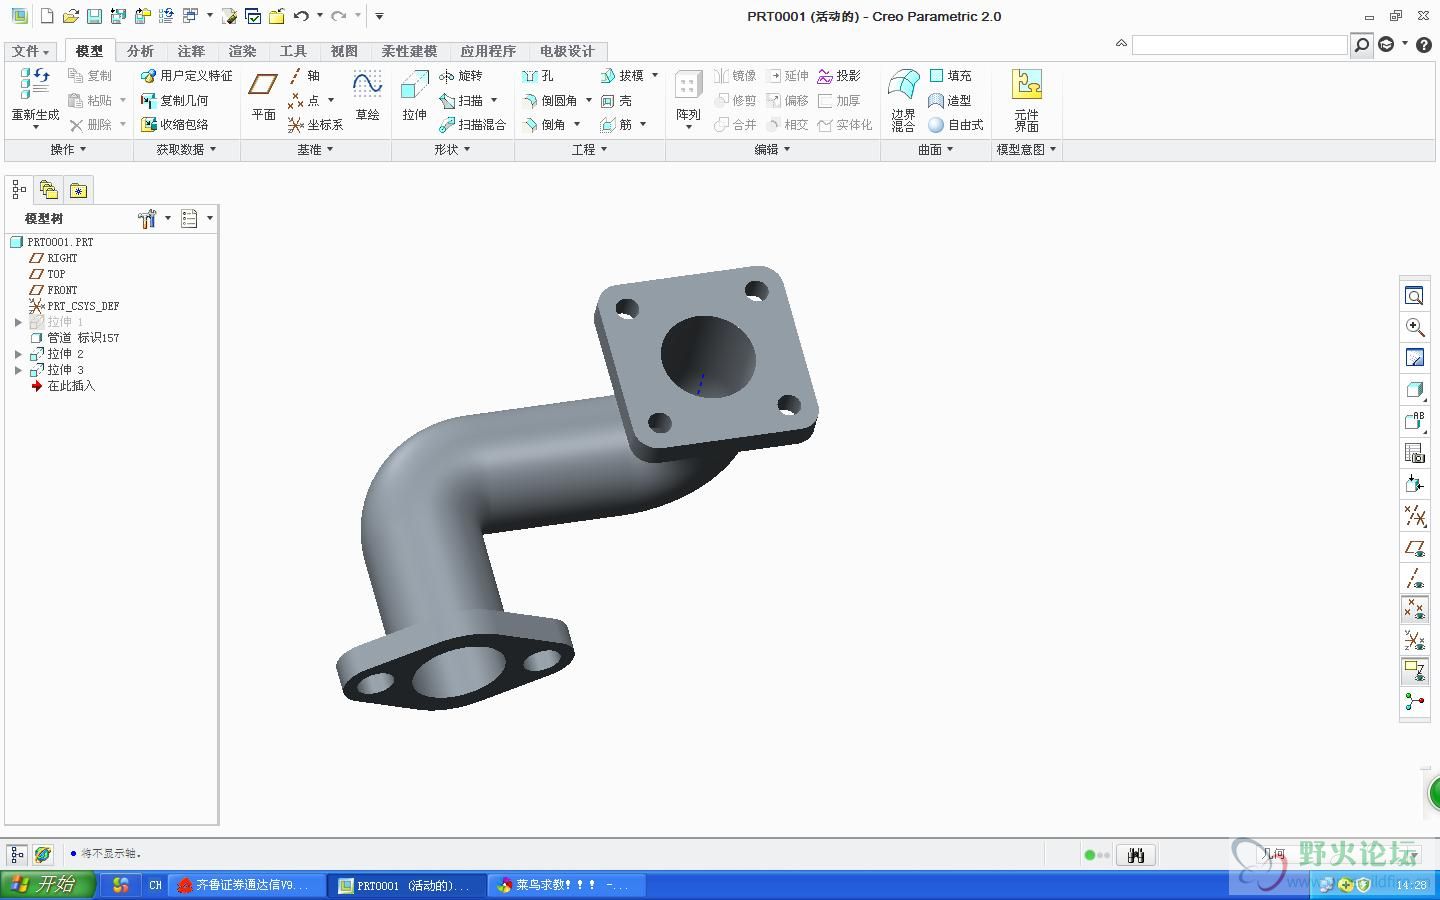Switch to the 渲染 tab
The image size is (1440, 900).
tap(242, 51)
